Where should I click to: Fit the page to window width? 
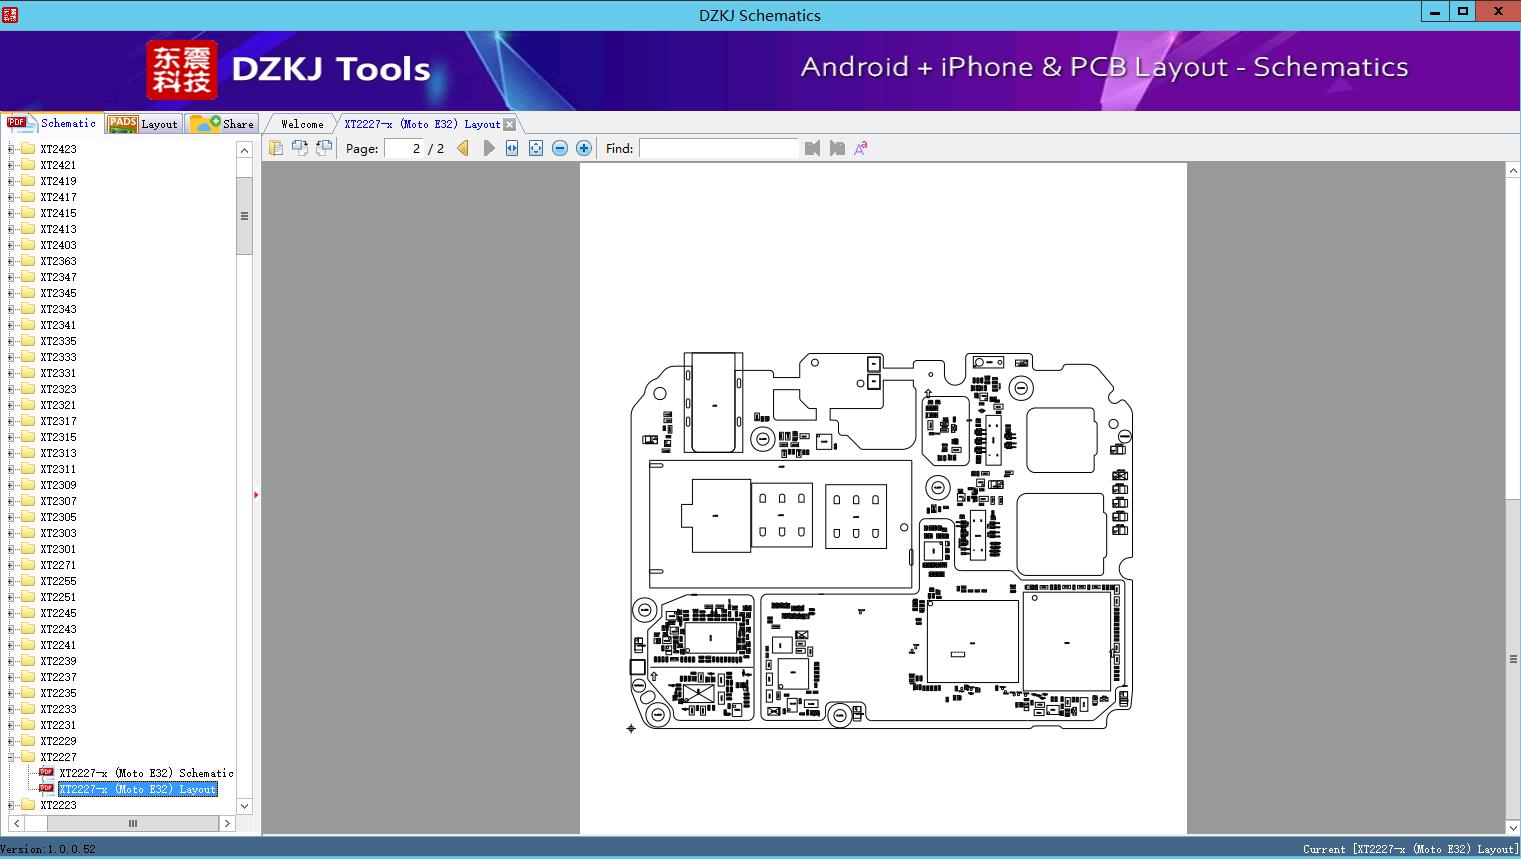pyautogui.click(x=511, y=148)
